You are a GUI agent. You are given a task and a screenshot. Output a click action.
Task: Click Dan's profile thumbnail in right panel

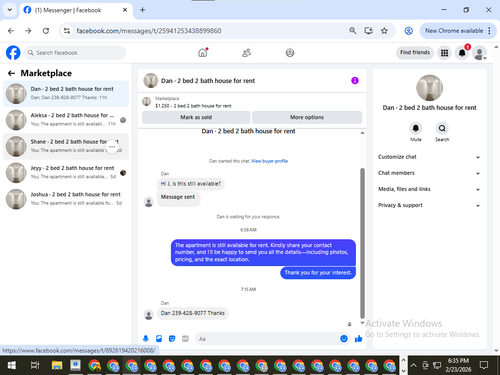[x=429, y=88]
